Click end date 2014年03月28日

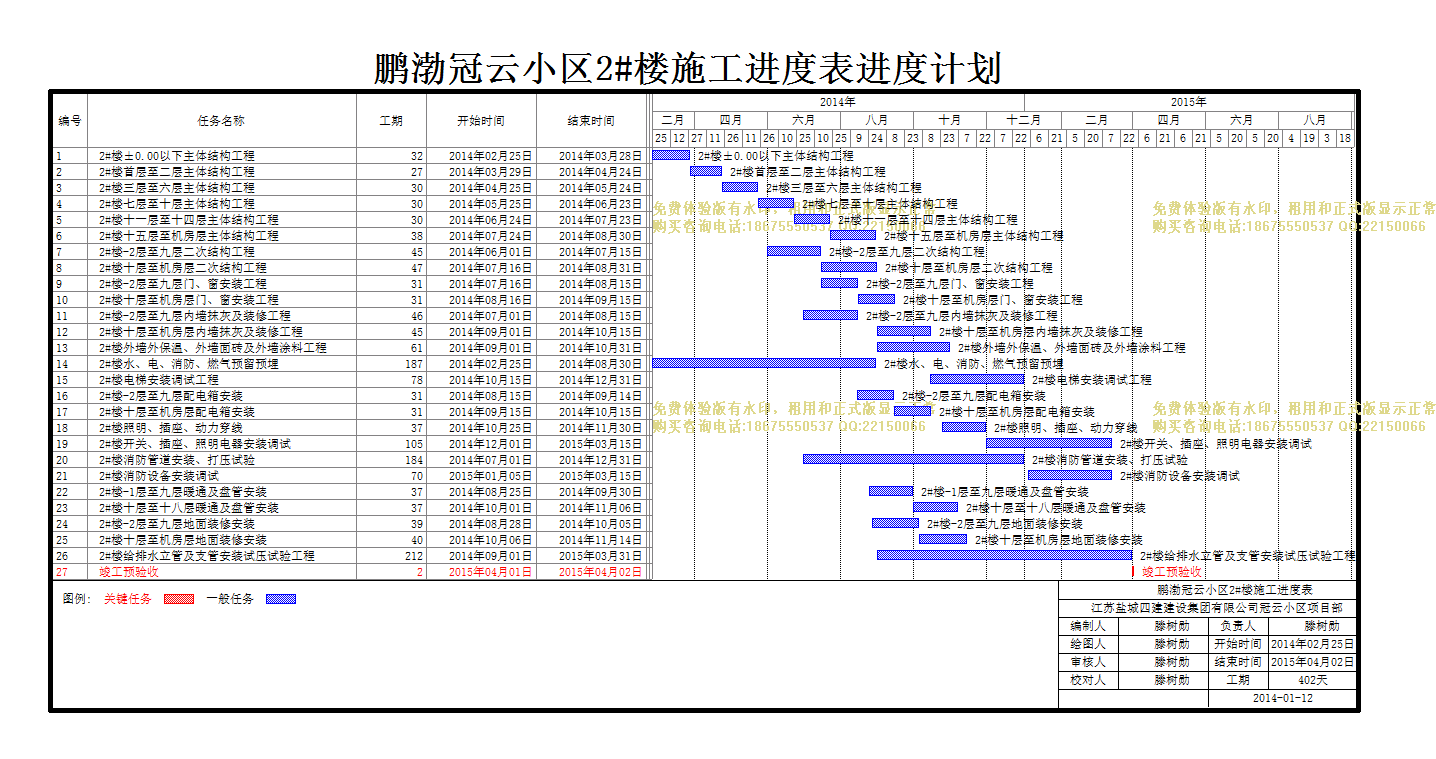pyautogui.click(x=600, y=156)
